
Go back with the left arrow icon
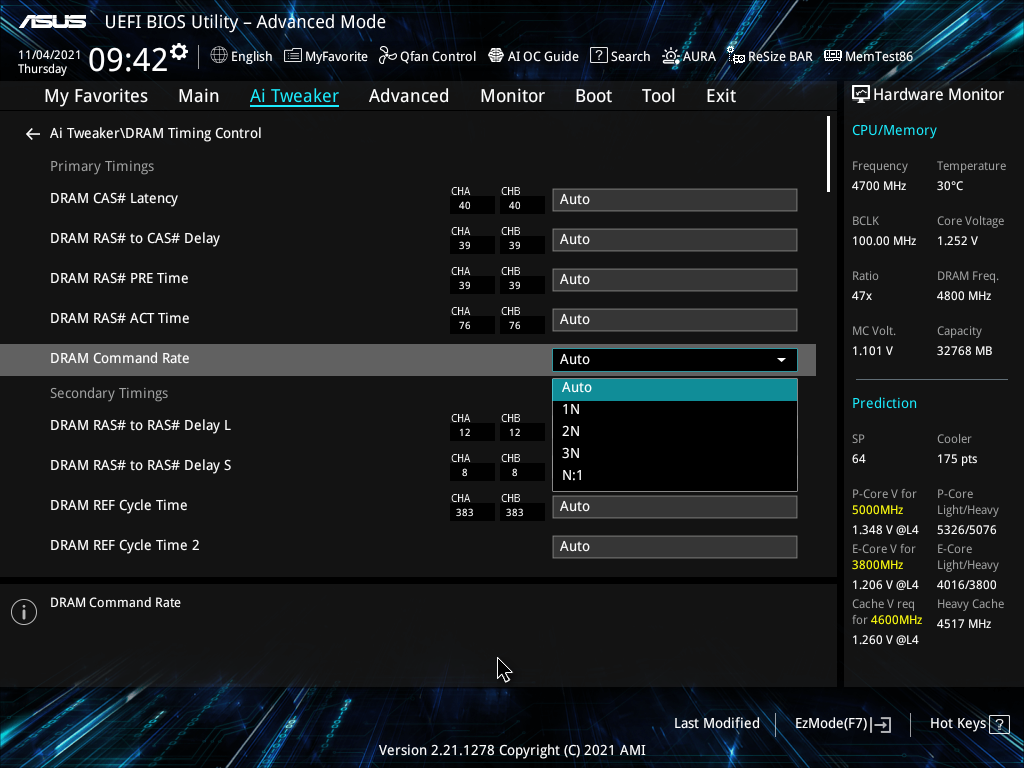point(33,134)
